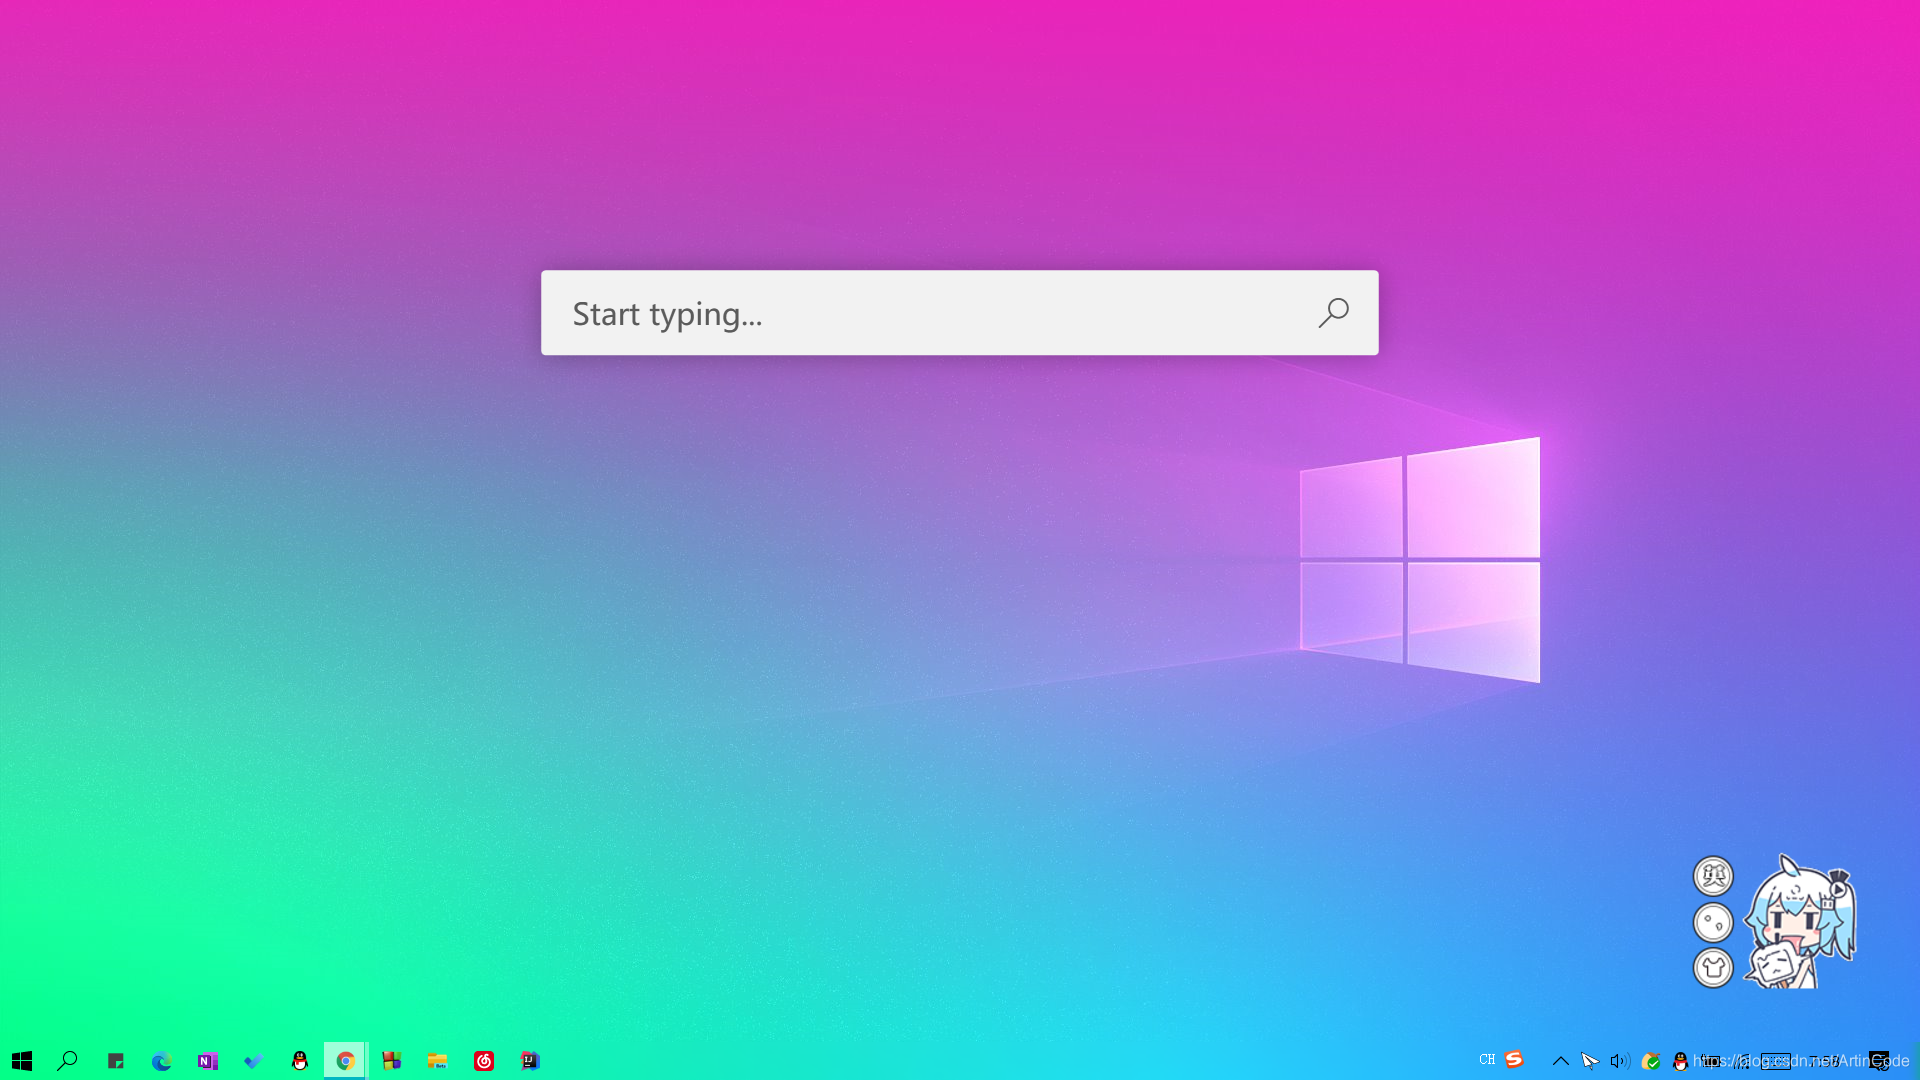Open Sticky Notes from taskbar

(115, 1061)
